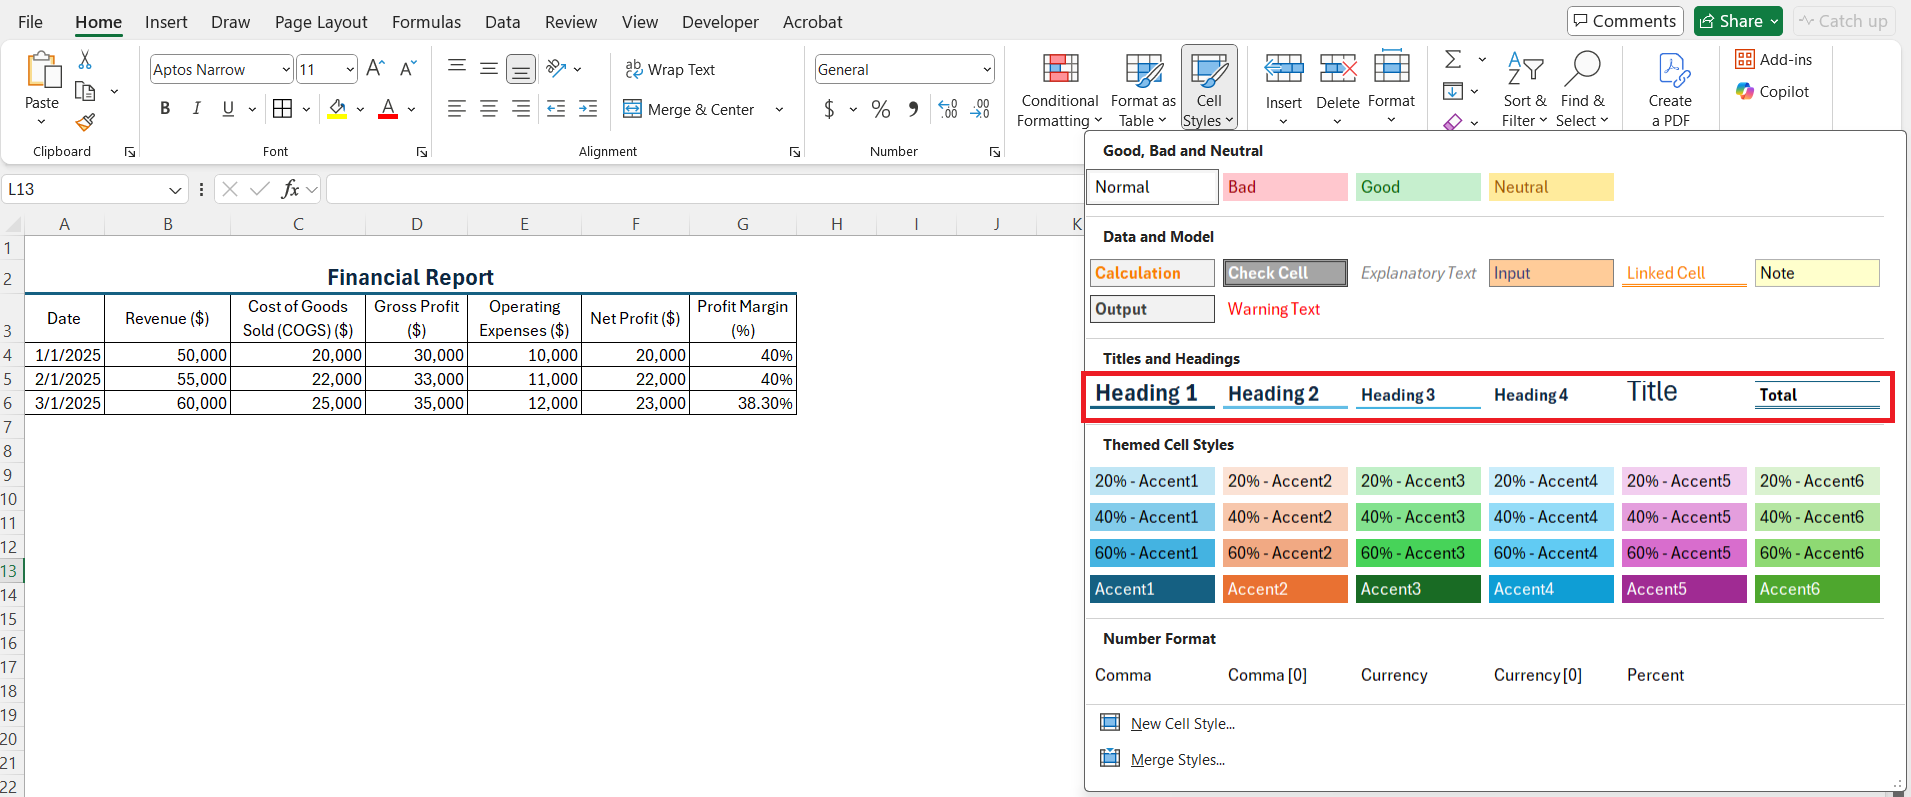Decrease font size with the smaller A

tap(407, 68)
